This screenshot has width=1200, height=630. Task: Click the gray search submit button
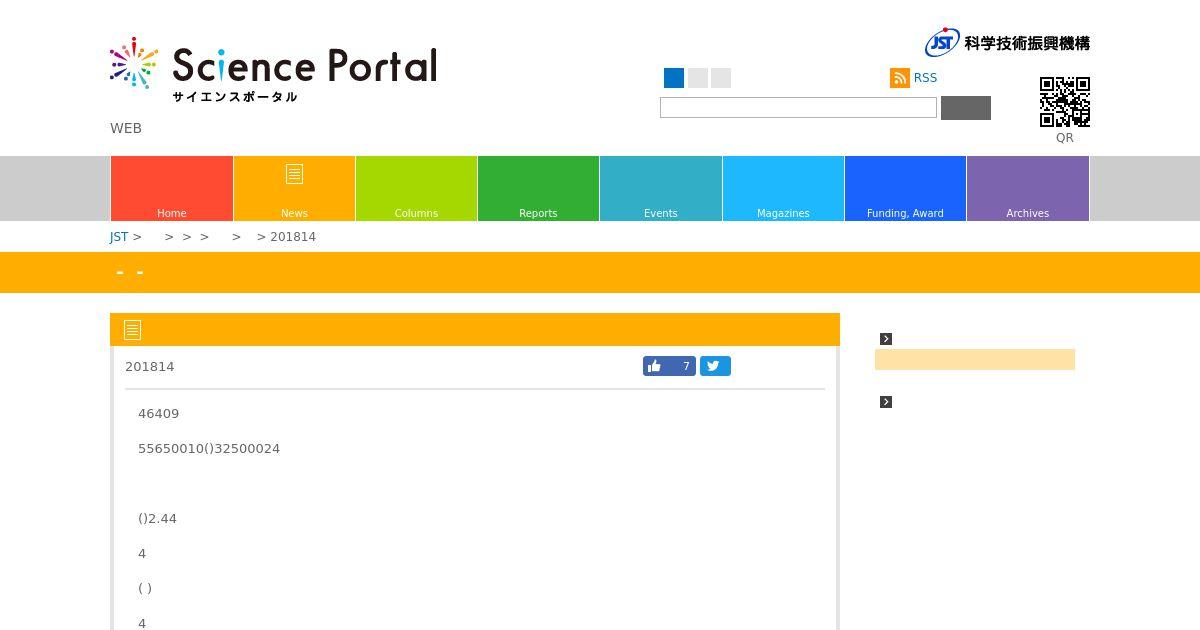tap(966, 108)
